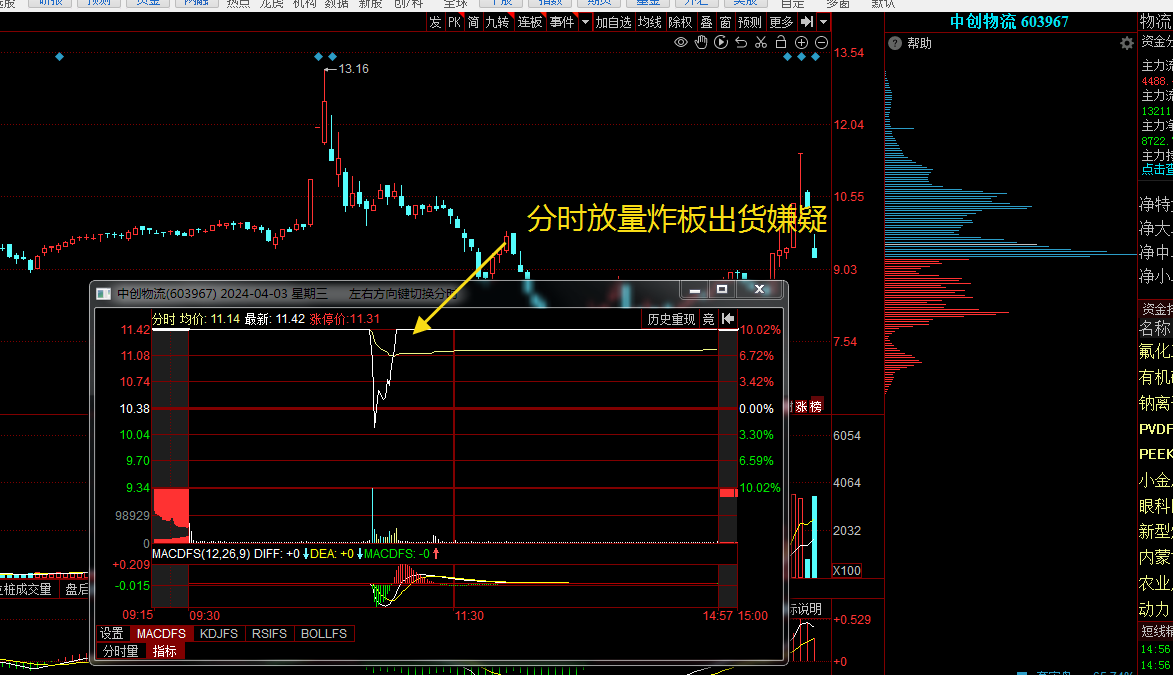Click the 除权 ex-rights button
Screen dimensions: 1173x675
click(680, 22)
